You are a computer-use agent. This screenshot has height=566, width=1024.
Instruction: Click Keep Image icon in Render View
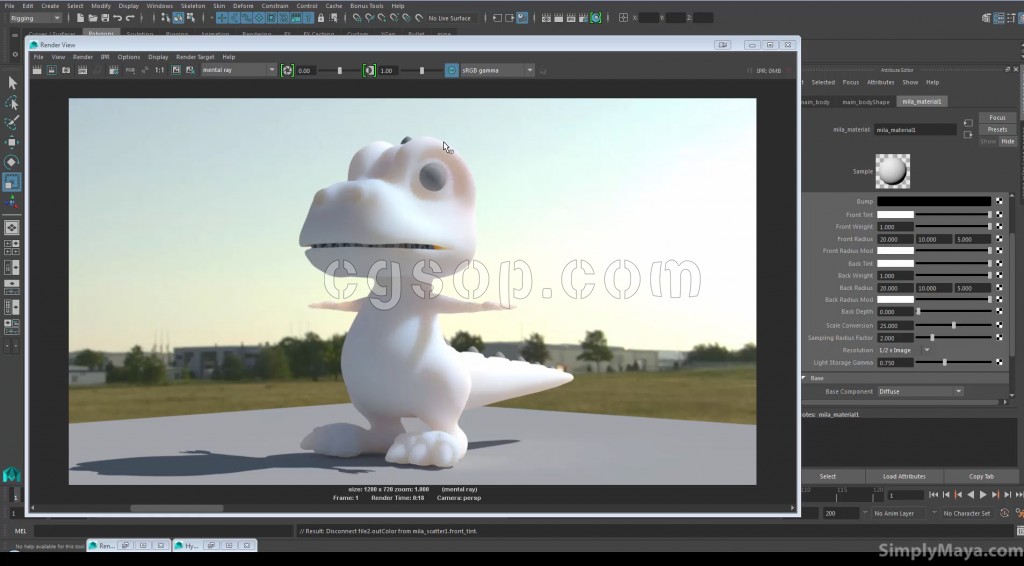click(176, 70)
